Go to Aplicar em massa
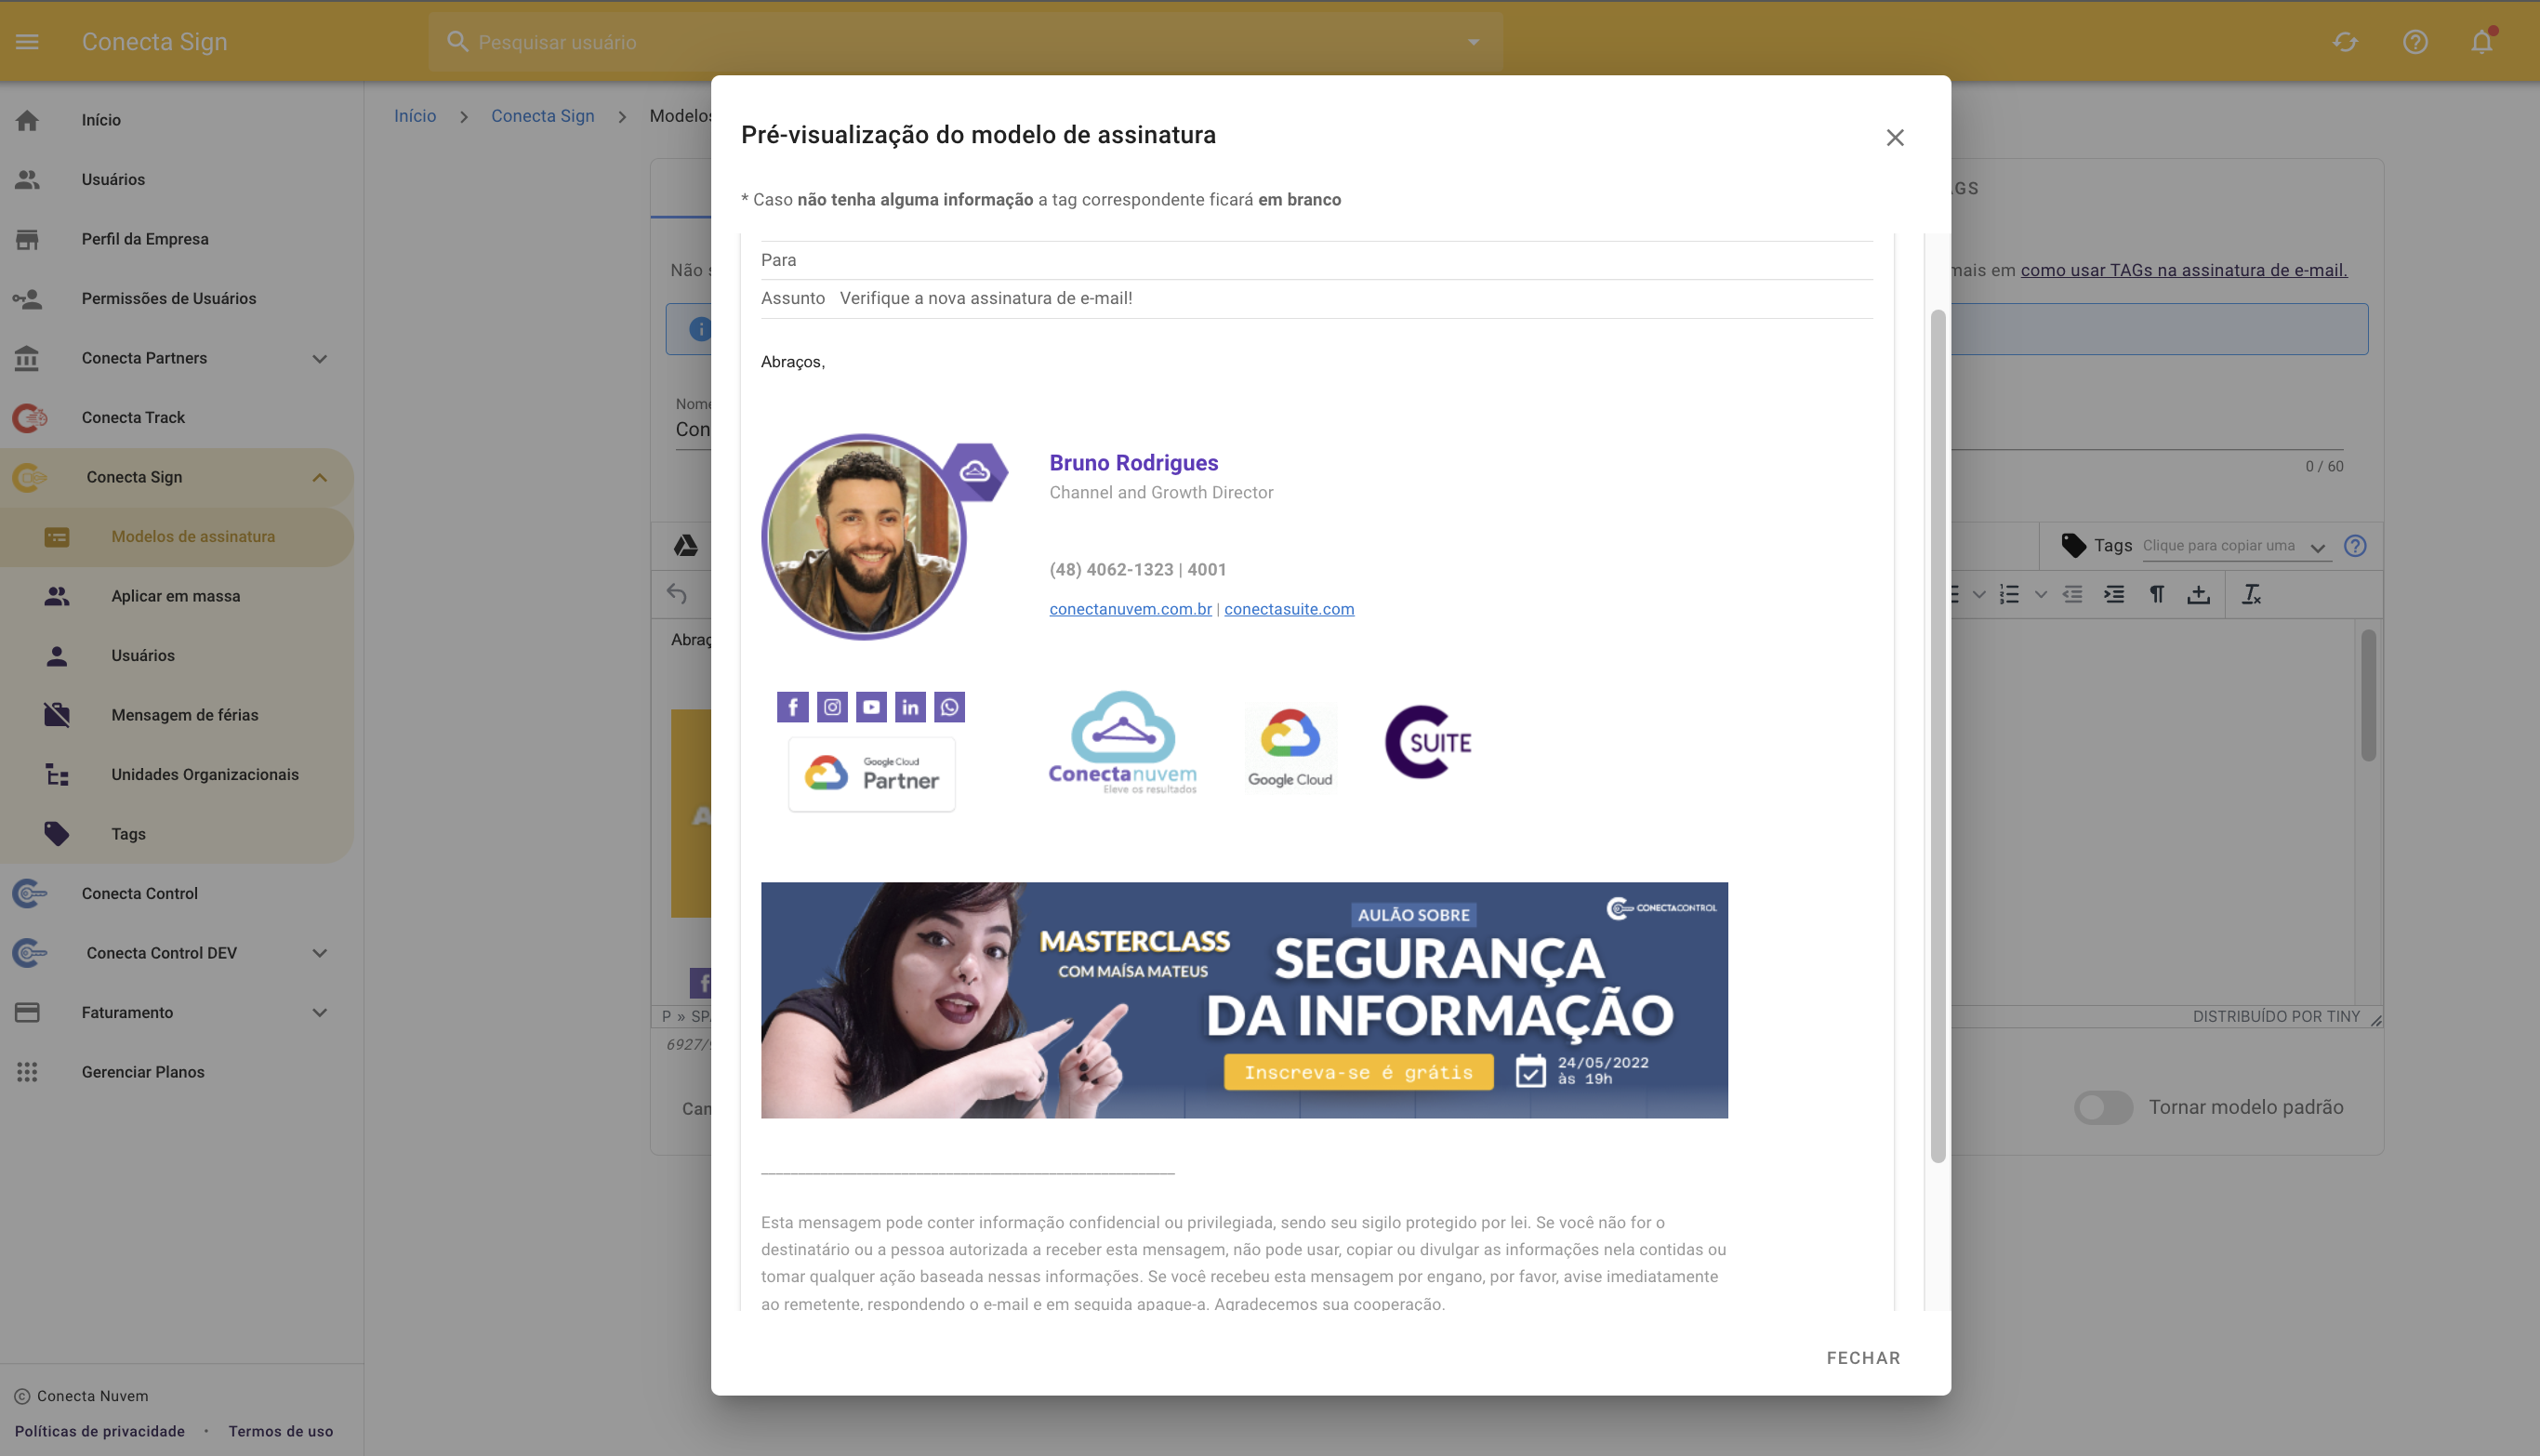Screen dimensions: 2540x1456 pos(176,596)
